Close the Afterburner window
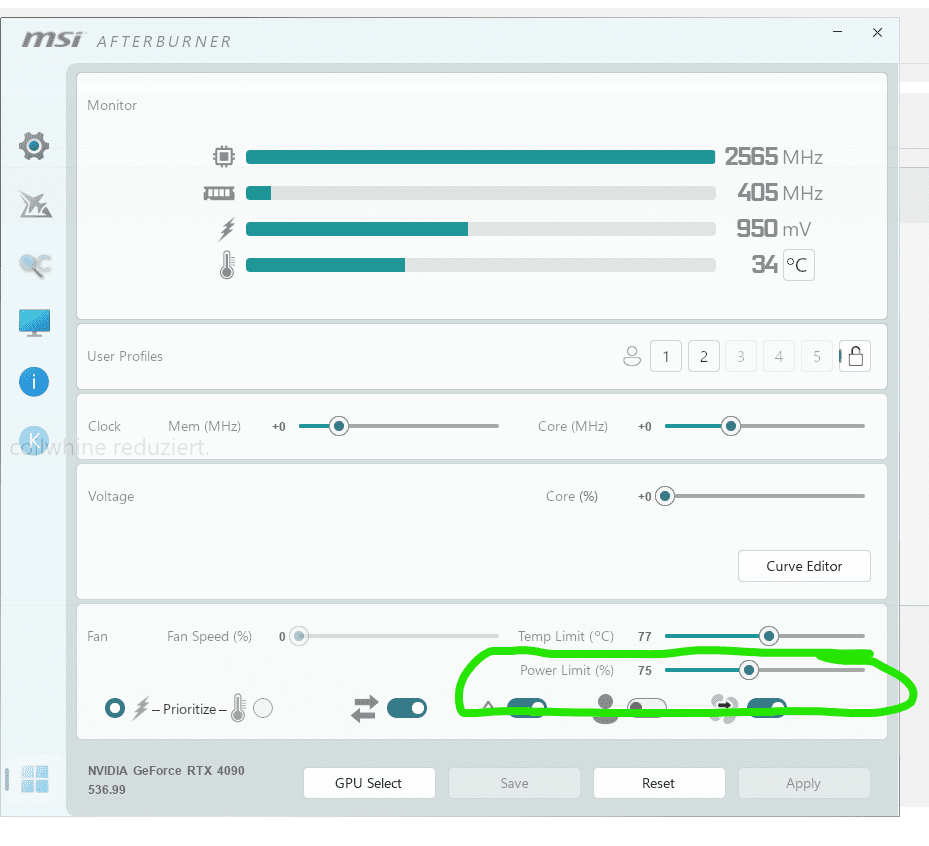The height and width of the screenshot is (846, 929). point(877,33)
